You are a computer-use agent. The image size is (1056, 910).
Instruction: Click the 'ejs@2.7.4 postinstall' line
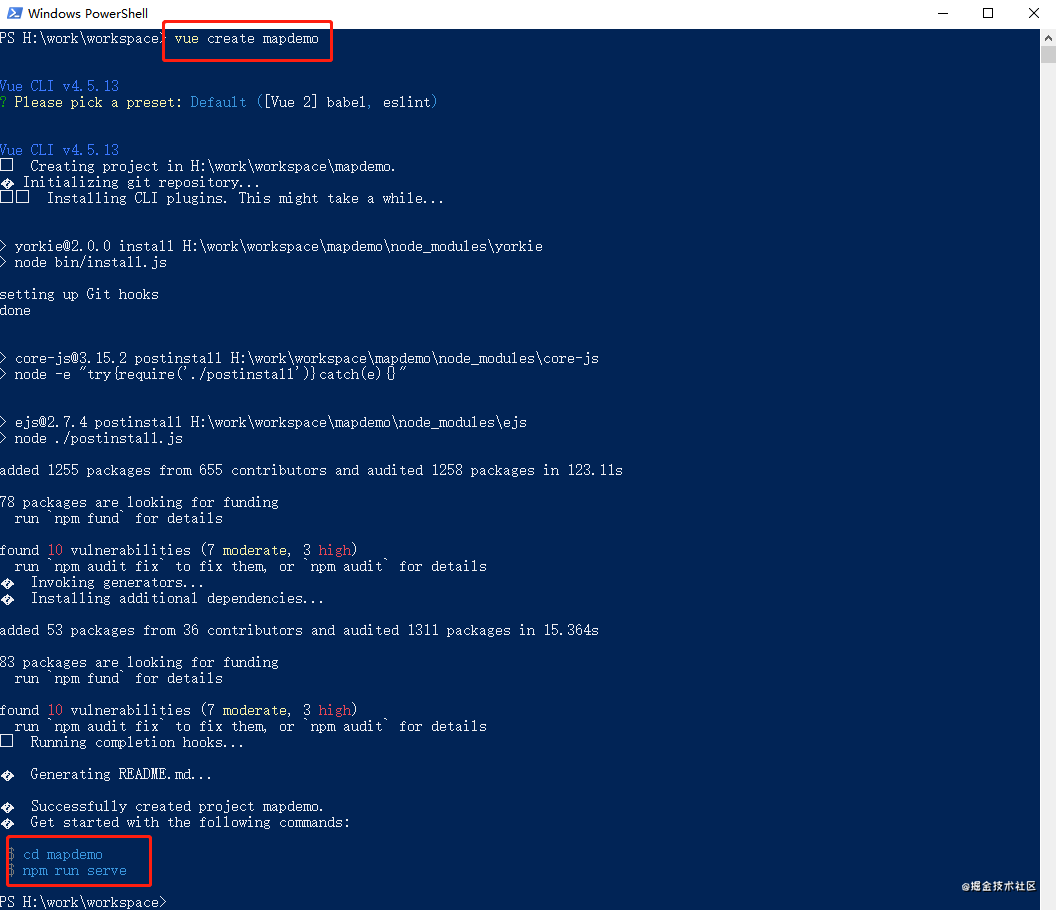263,422
